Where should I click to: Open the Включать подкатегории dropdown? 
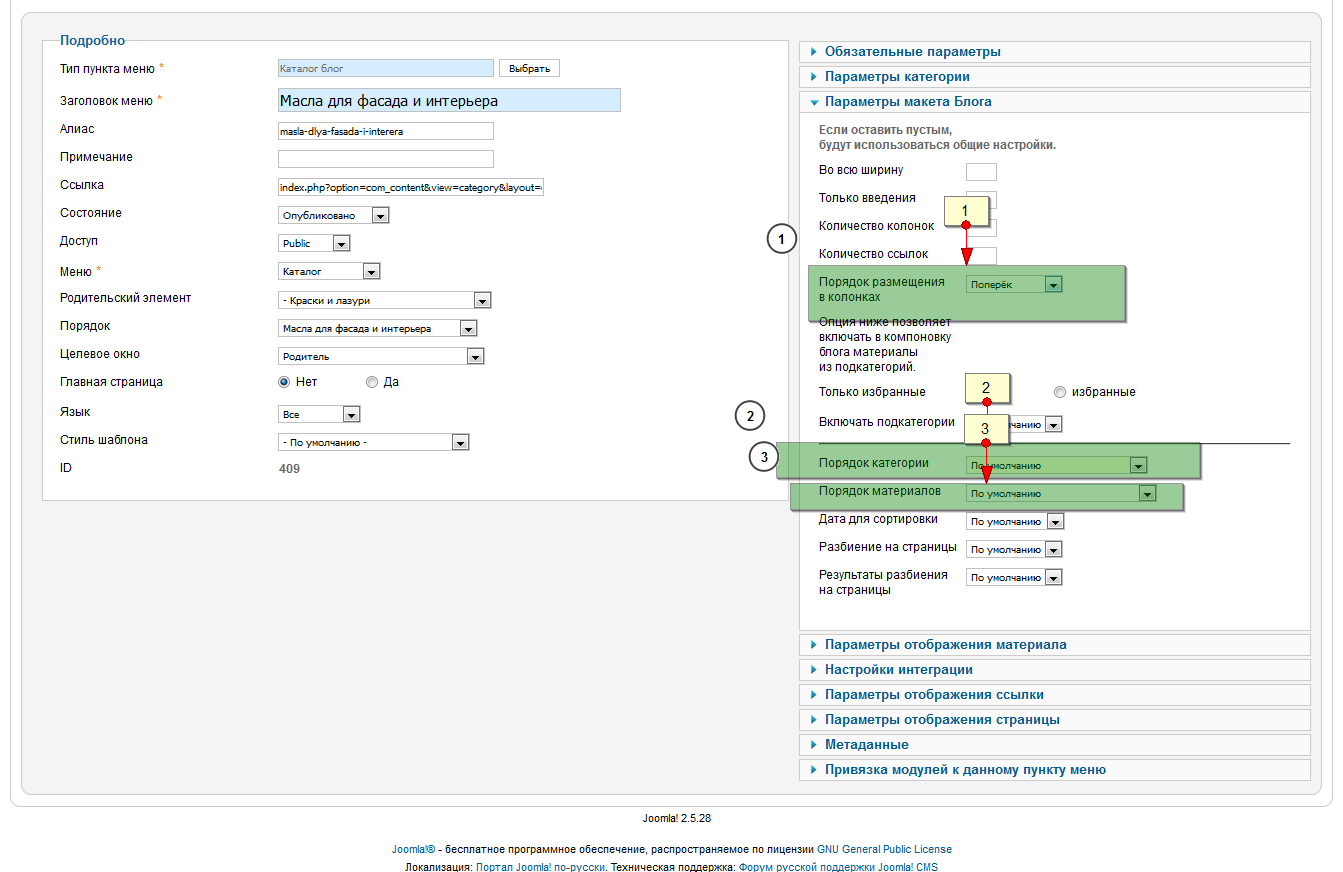(1014, 424)
